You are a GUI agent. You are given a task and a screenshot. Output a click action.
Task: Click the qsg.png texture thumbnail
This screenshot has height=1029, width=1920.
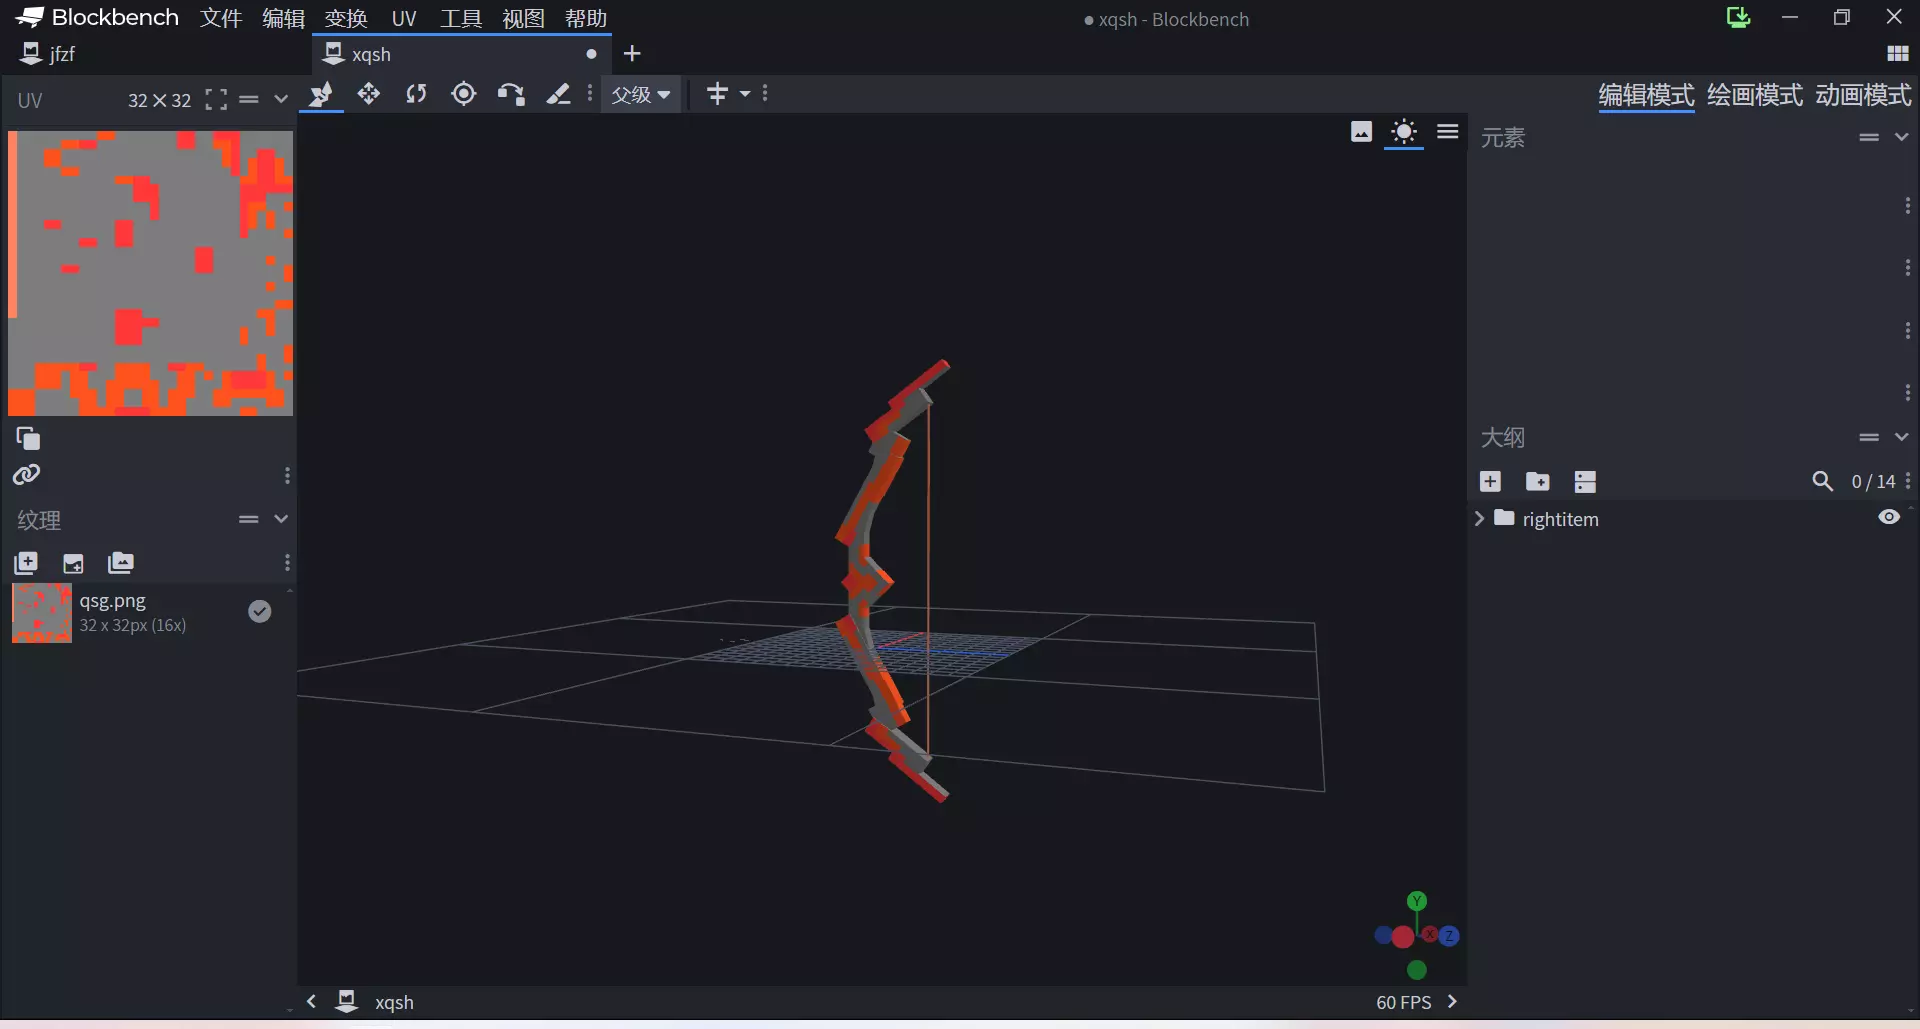point(42,613)
